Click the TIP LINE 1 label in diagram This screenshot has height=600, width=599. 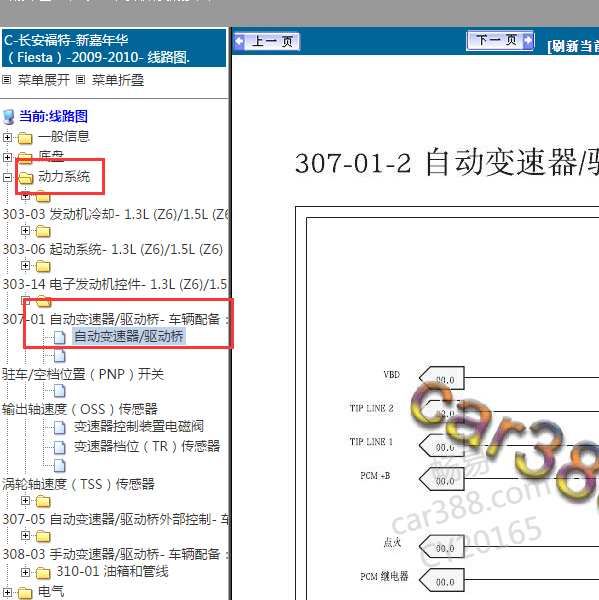[x=371, y=442]
